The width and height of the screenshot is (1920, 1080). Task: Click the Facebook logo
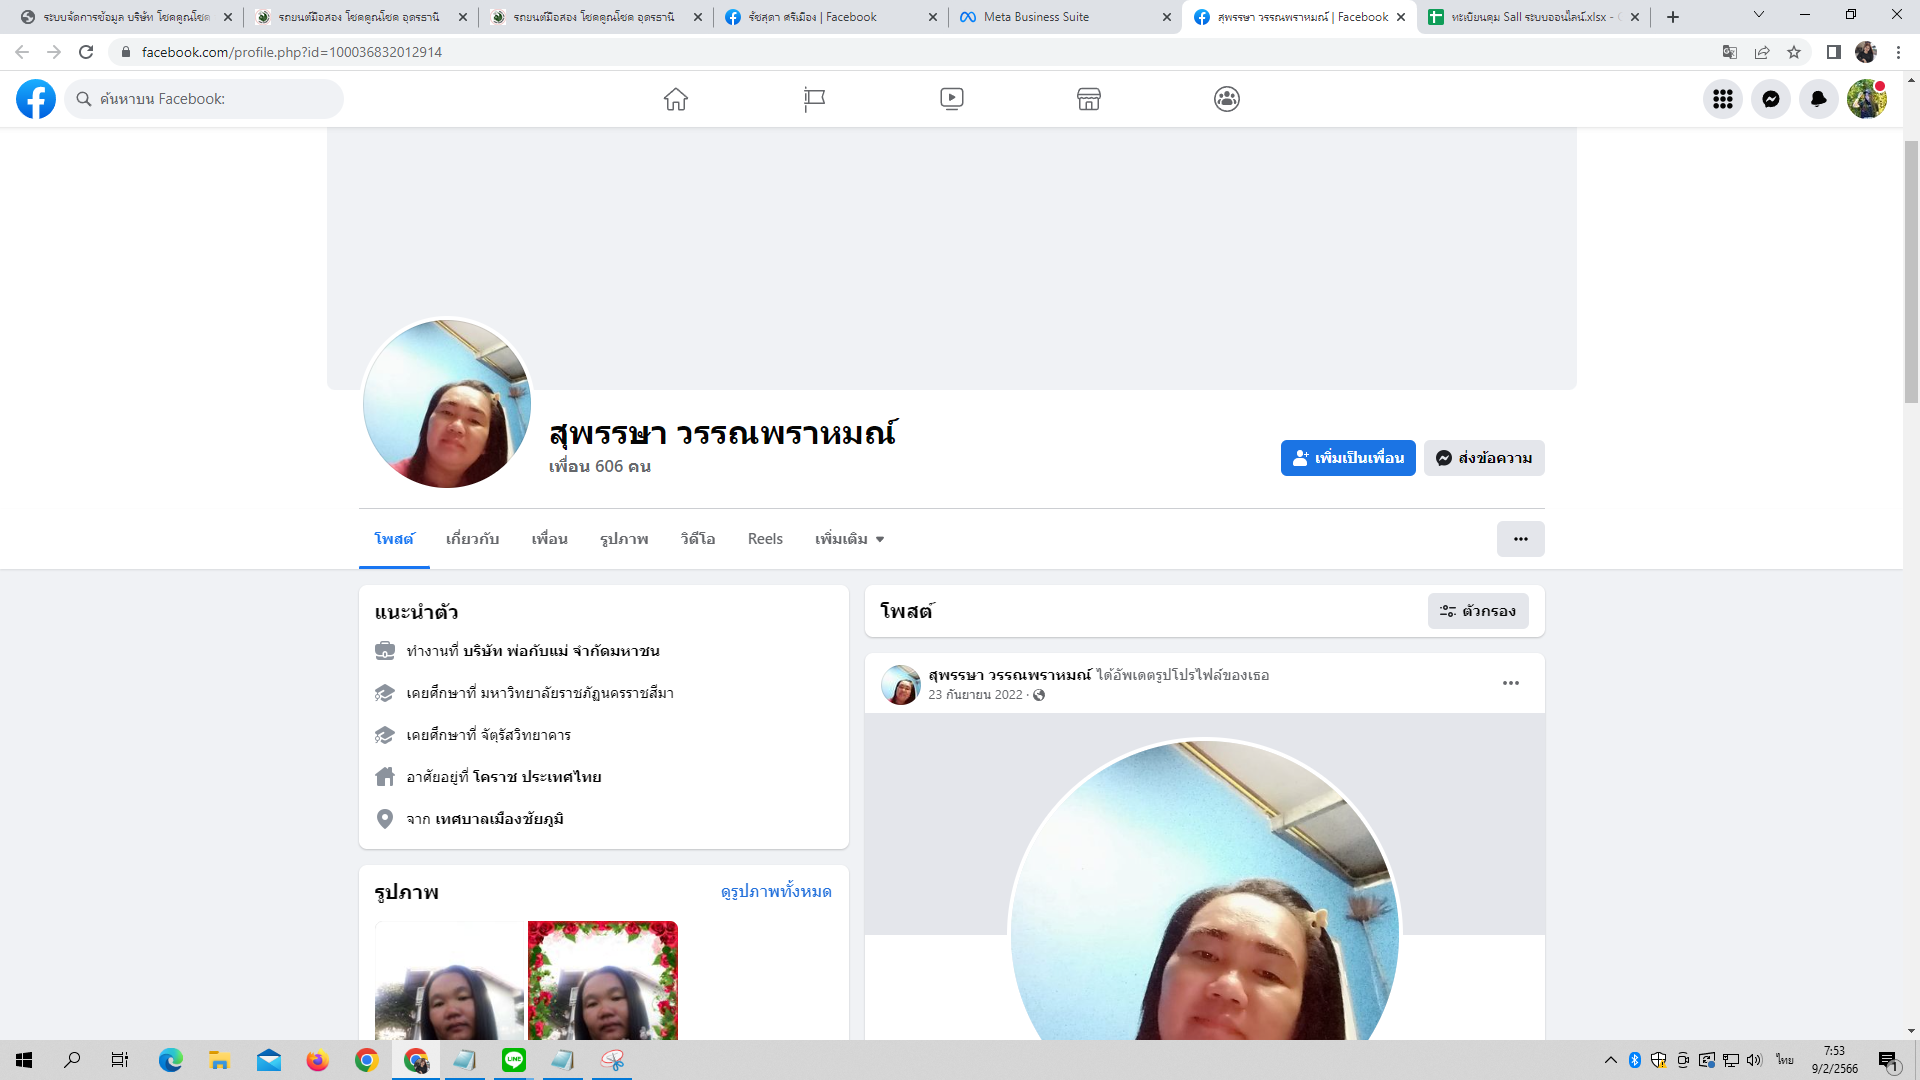[36, 99]
